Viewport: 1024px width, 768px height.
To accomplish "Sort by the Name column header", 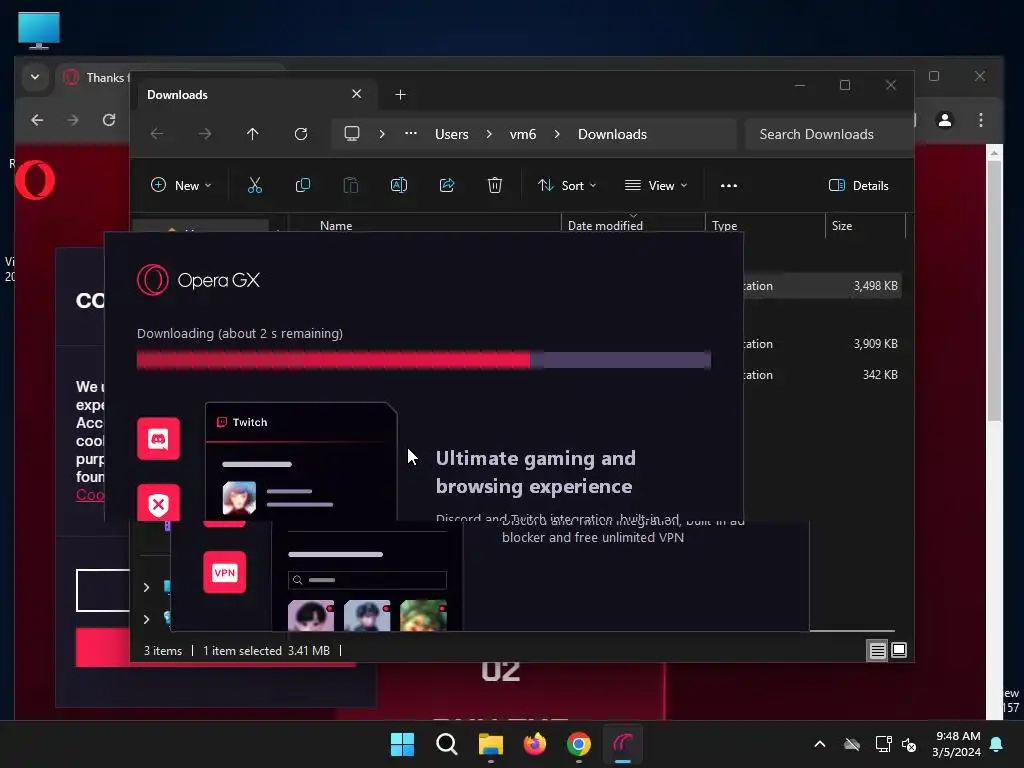I will (x=336, y=225).
